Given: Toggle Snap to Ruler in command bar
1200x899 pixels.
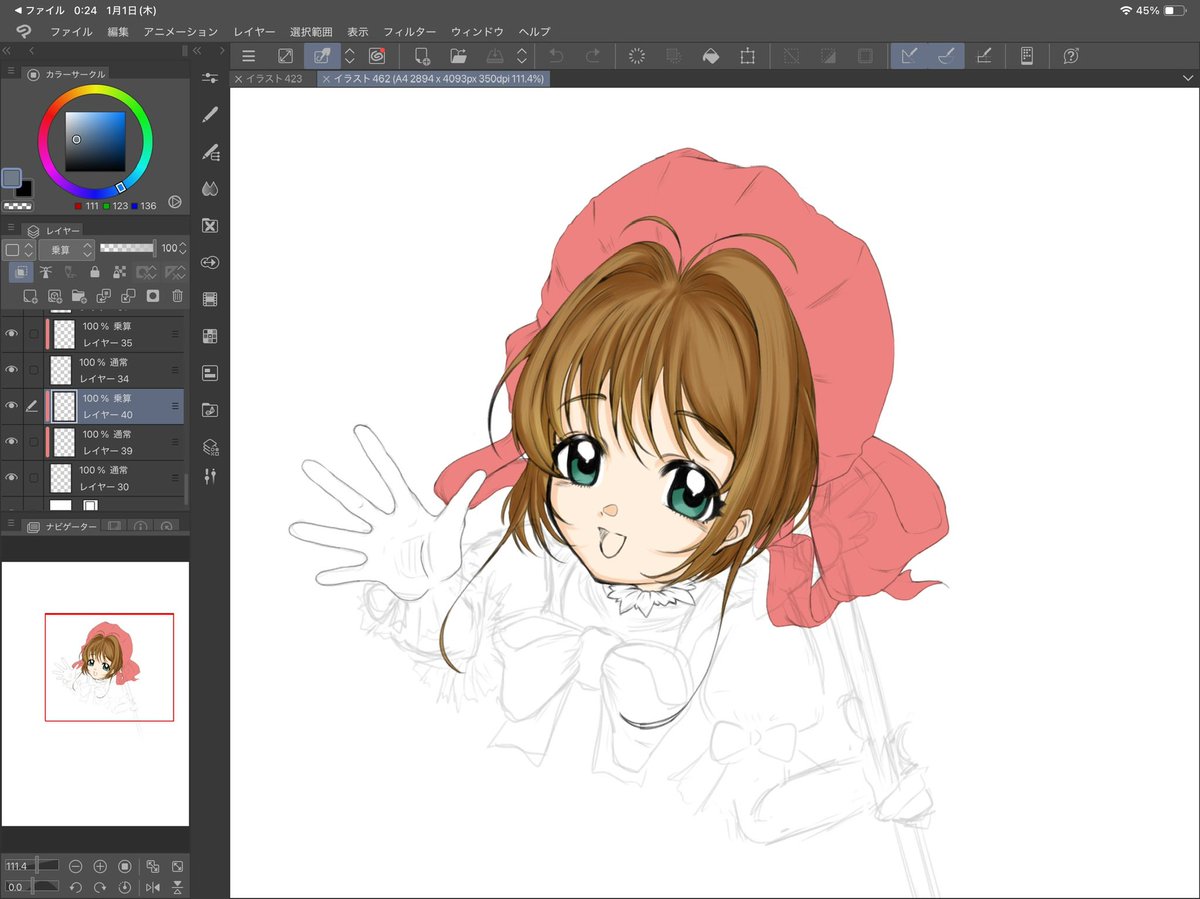Looking at the screenshot, I should (x=908, y=56).
